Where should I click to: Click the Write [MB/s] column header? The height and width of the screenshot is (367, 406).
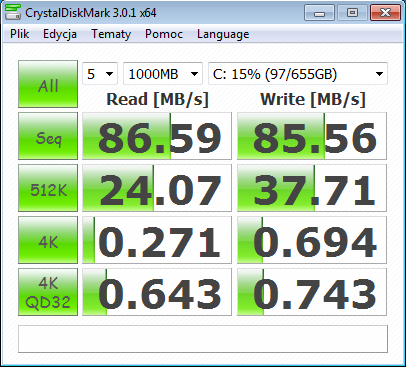pyautogui.click(x=313, y=99)
